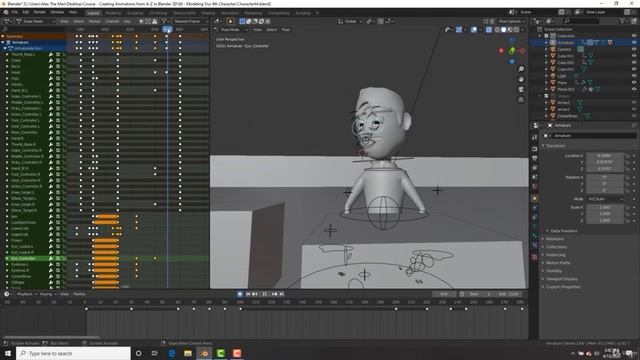Toggle Only Show Selected in Dope Sheet
The width and height of the screenshot is (640, 360).
(141, 21)
